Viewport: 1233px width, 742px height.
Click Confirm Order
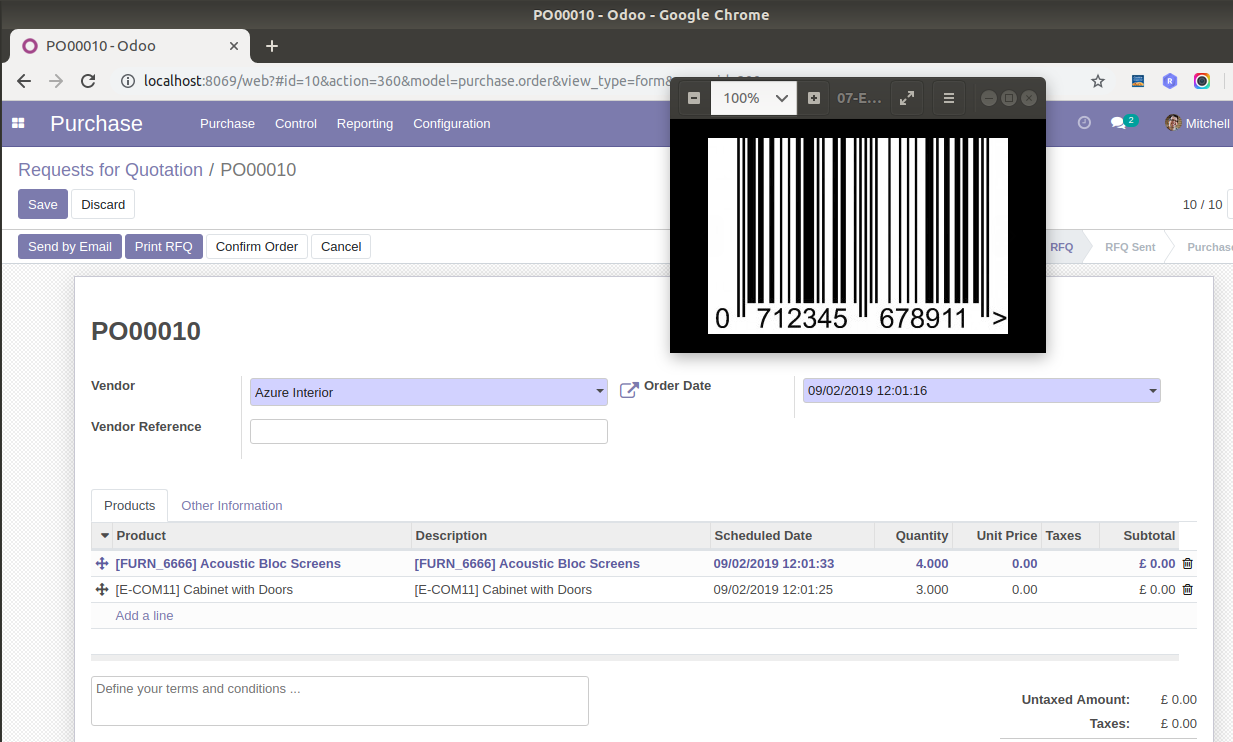pos(257,246)
